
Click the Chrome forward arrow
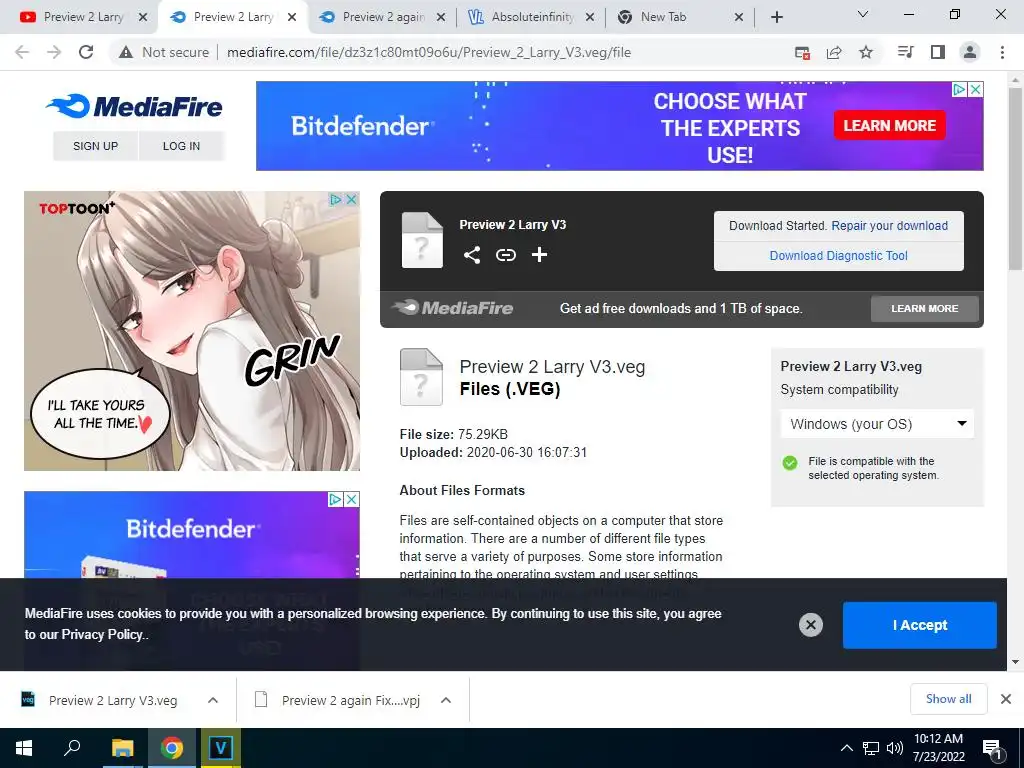click(54, 52)
